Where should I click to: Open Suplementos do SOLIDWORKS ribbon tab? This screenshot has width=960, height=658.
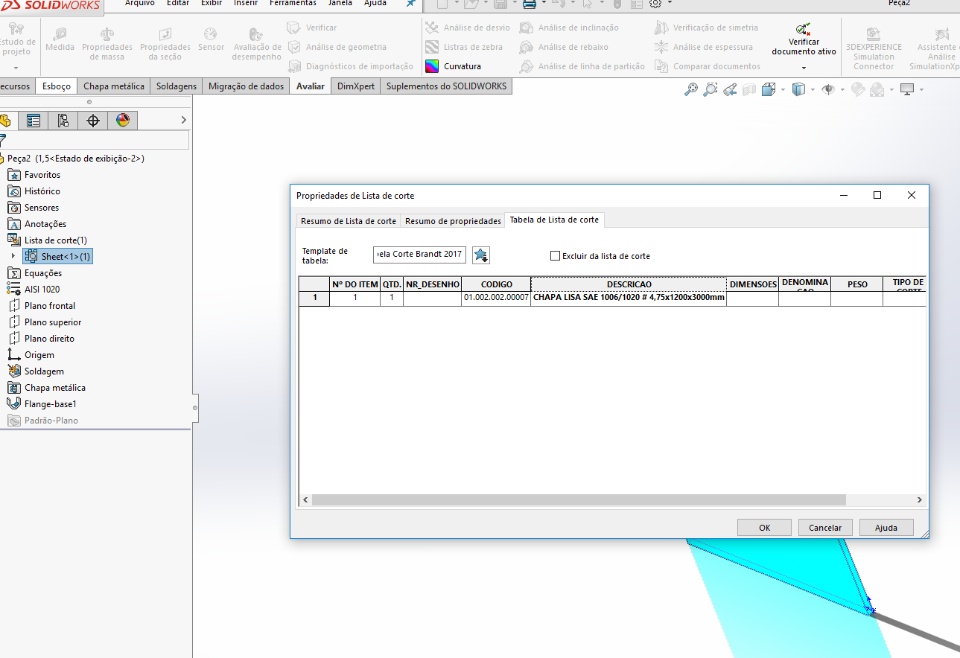pyautogui.click(x=446, y=86)
